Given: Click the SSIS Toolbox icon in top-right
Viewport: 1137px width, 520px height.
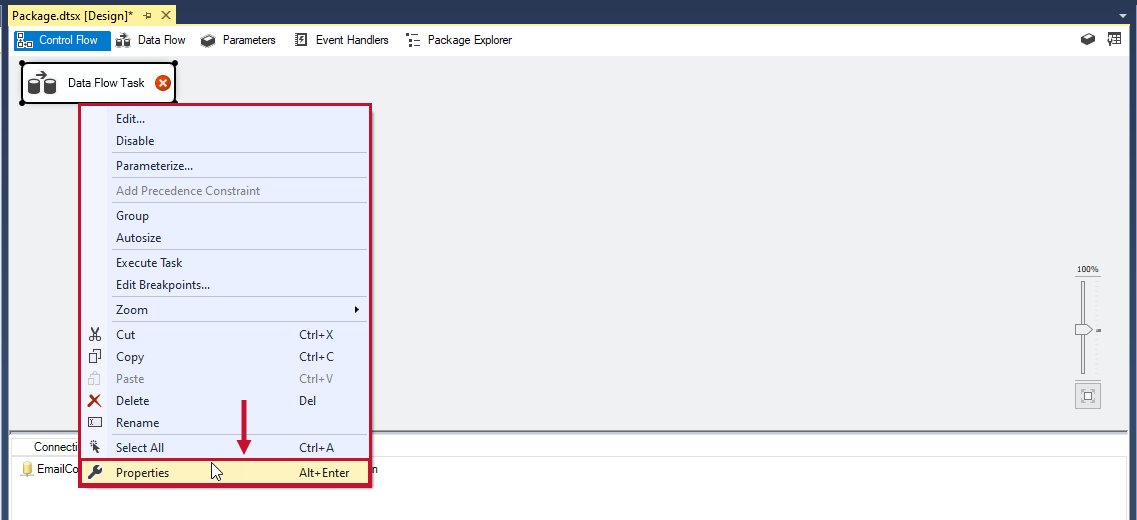Looking at the screenshot, I should [1088, 40].
